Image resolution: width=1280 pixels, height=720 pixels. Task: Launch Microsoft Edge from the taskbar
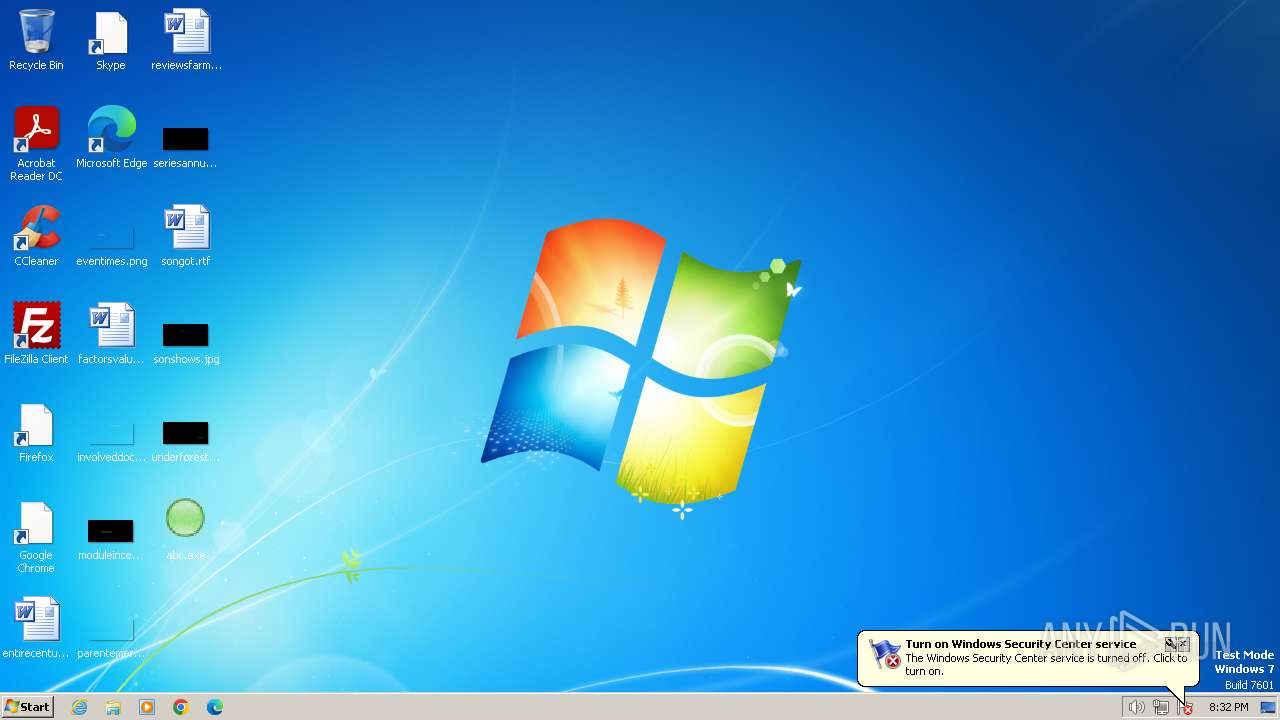pos(215,707)
